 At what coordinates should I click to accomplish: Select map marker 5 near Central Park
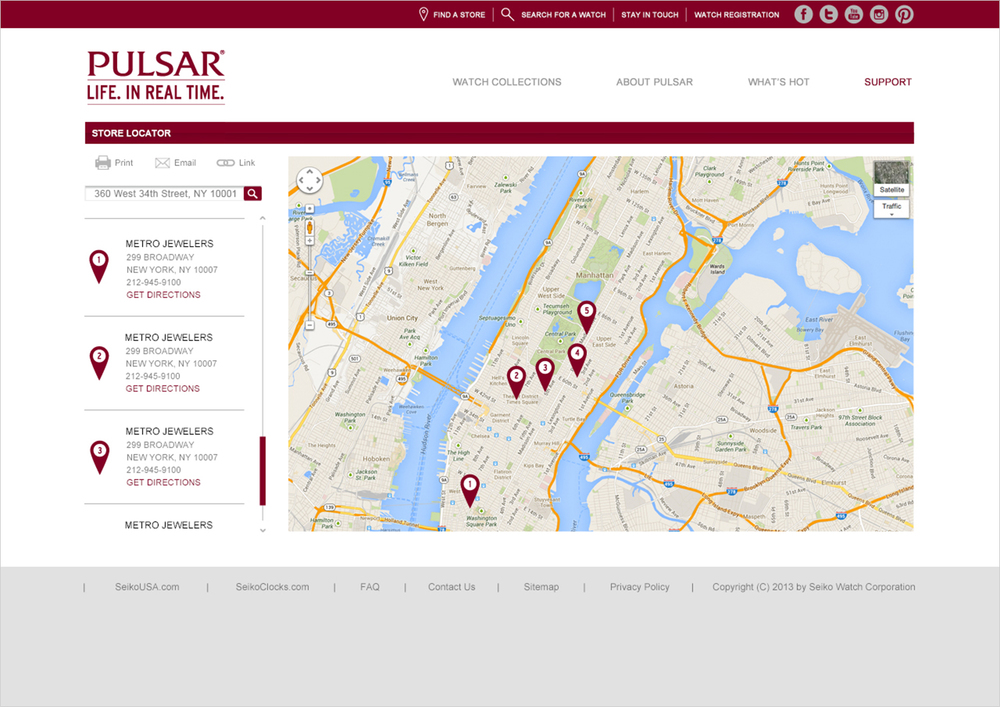pos(587,317)
